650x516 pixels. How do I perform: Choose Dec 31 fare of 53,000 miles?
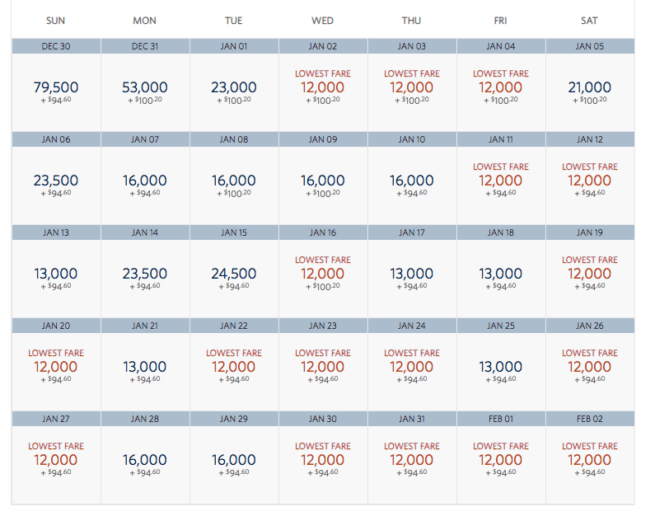pyautogui.click(x=145, y=92)
